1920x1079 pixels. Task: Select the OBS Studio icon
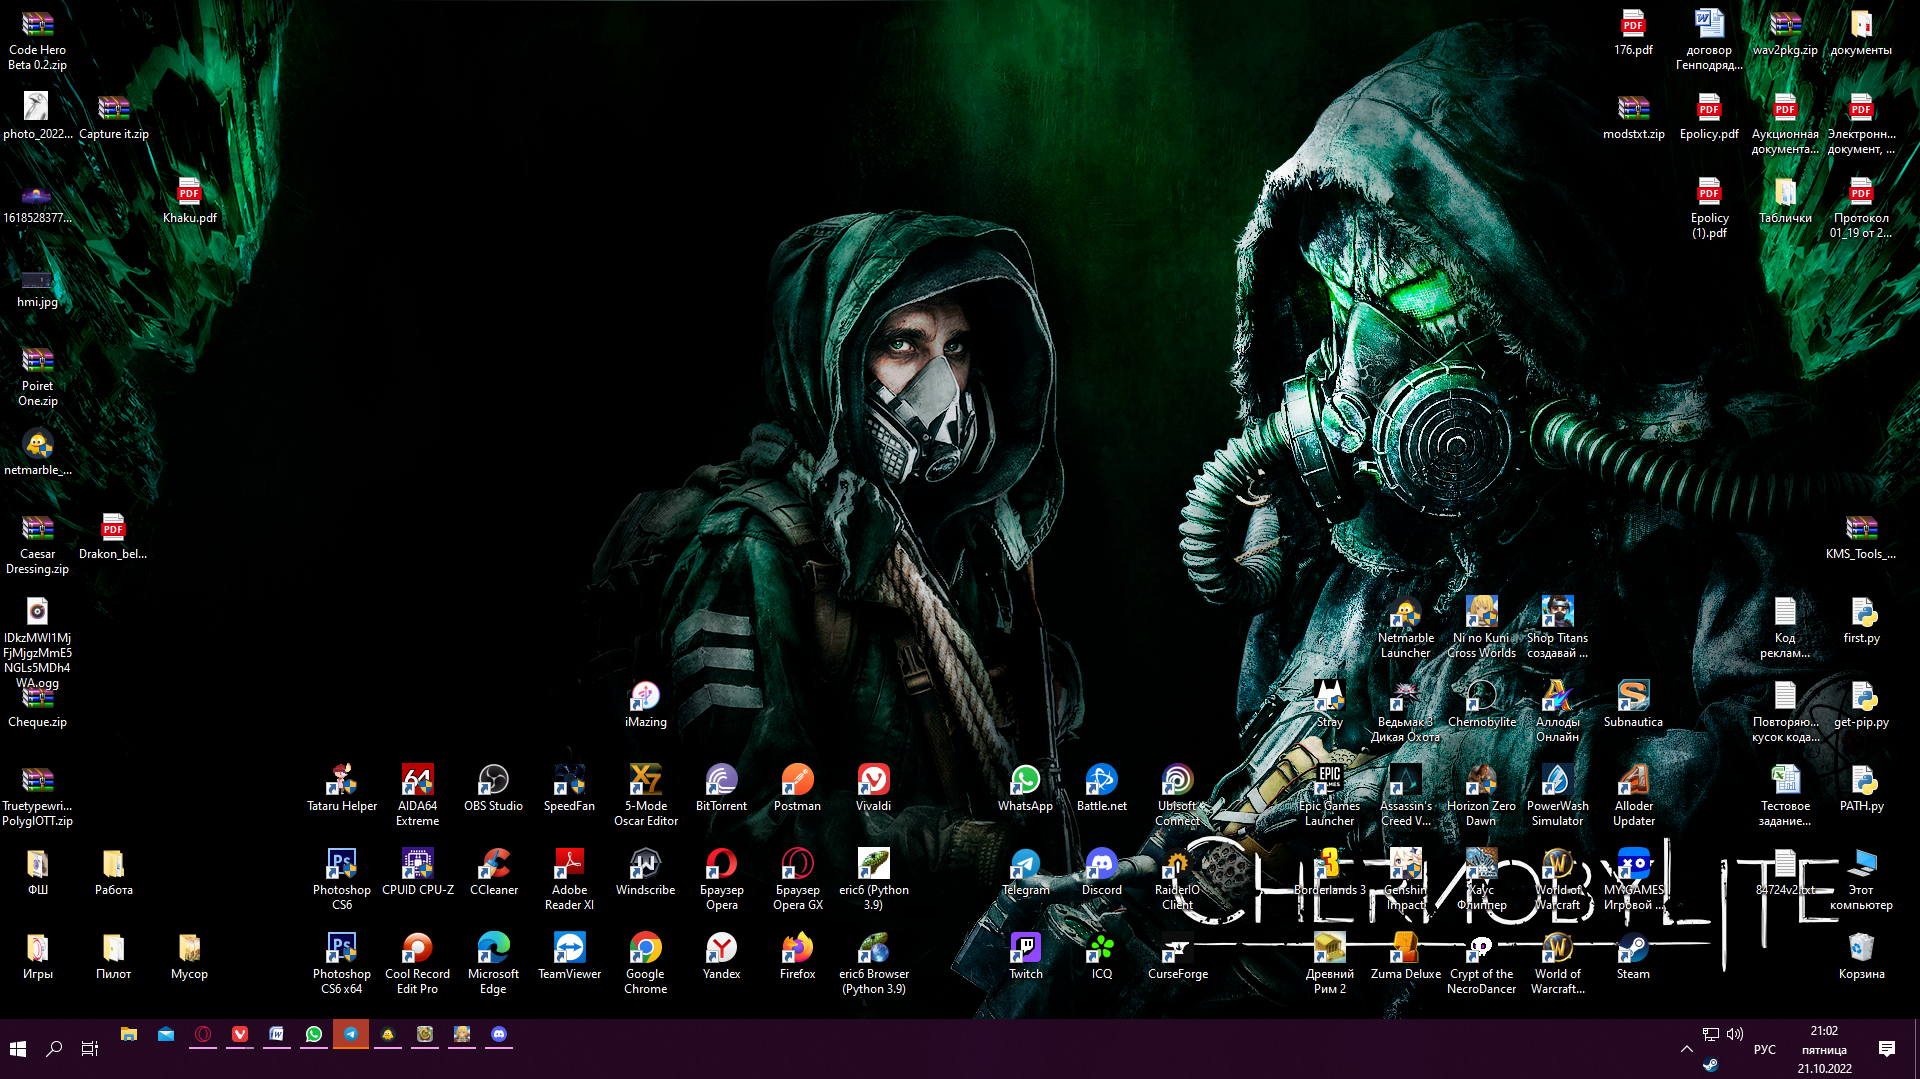tap(493, 787)
